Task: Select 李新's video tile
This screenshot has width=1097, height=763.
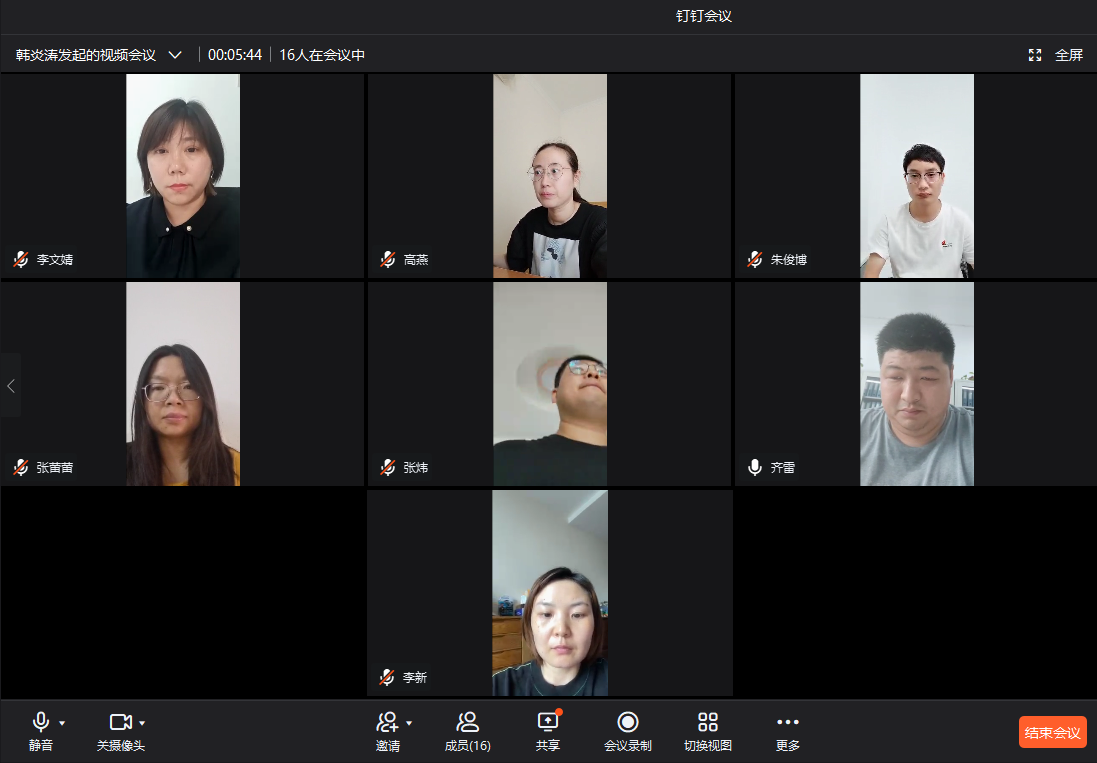Action: [549, 592]
